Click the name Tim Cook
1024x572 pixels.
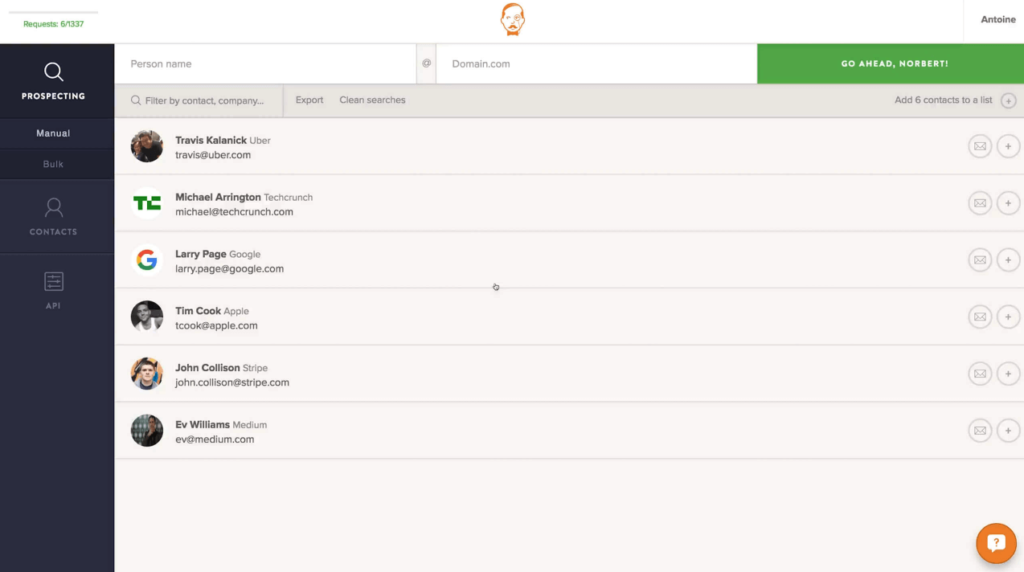point(198,311)
